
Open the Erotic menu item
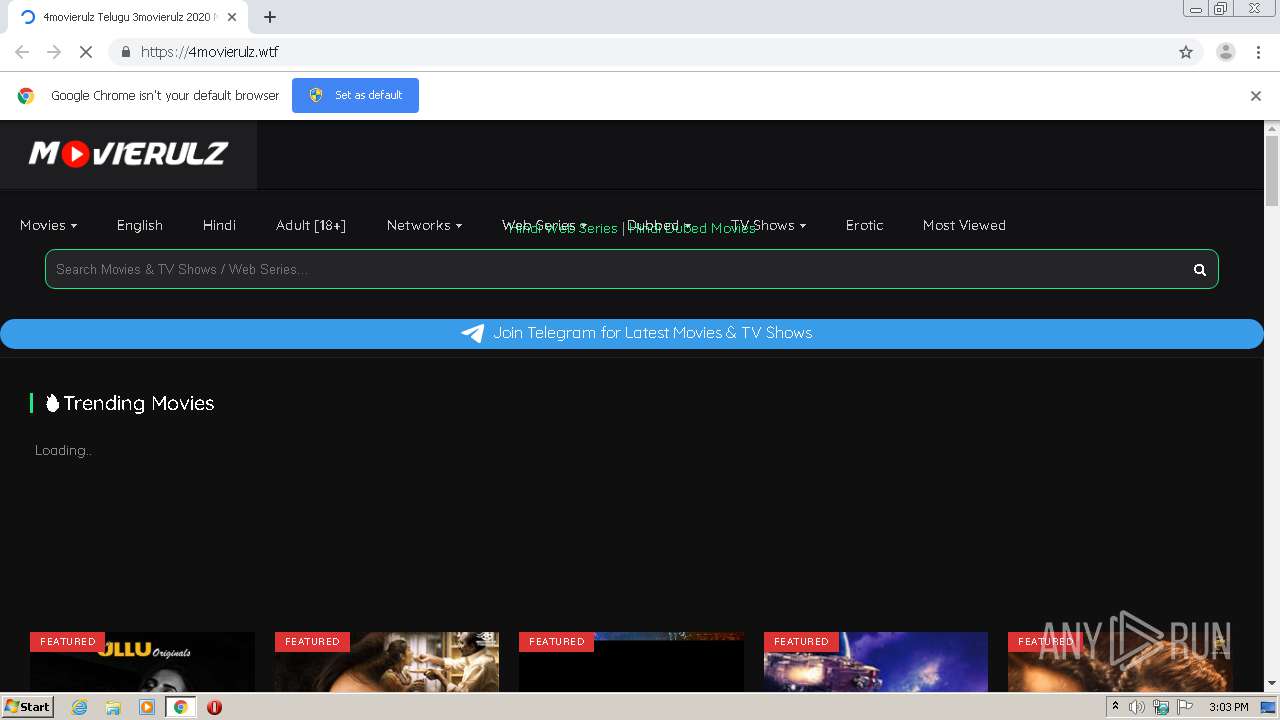coord(864,225)
